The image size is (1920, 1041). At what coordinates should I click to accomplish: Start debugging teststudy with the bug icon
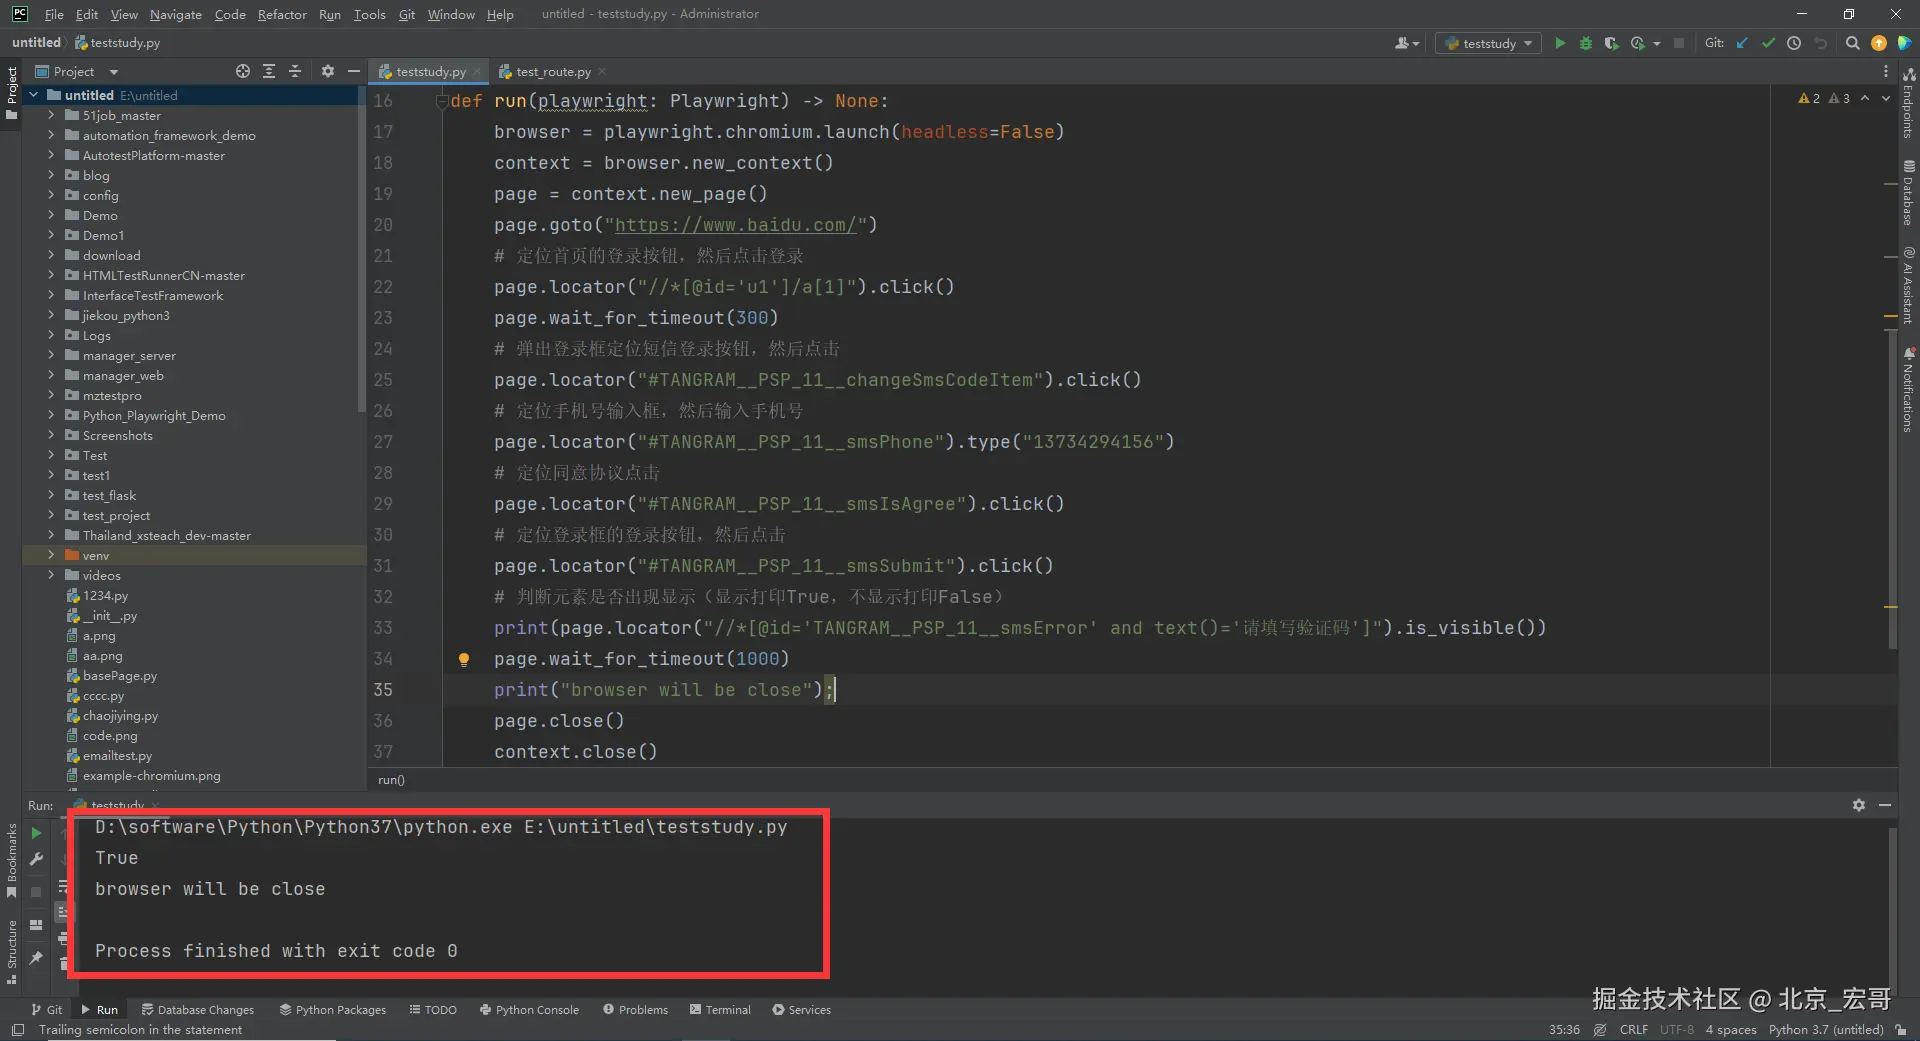pos(1585,43)
